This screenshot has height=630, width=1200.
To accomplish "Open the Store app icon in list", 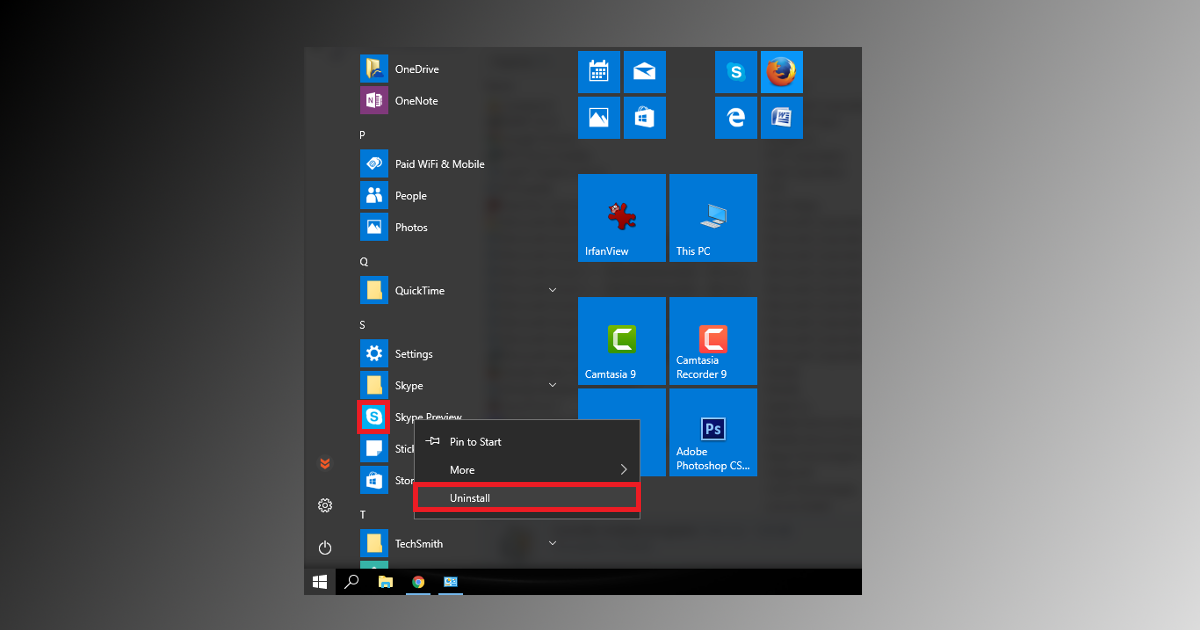I will click(374, 480).
